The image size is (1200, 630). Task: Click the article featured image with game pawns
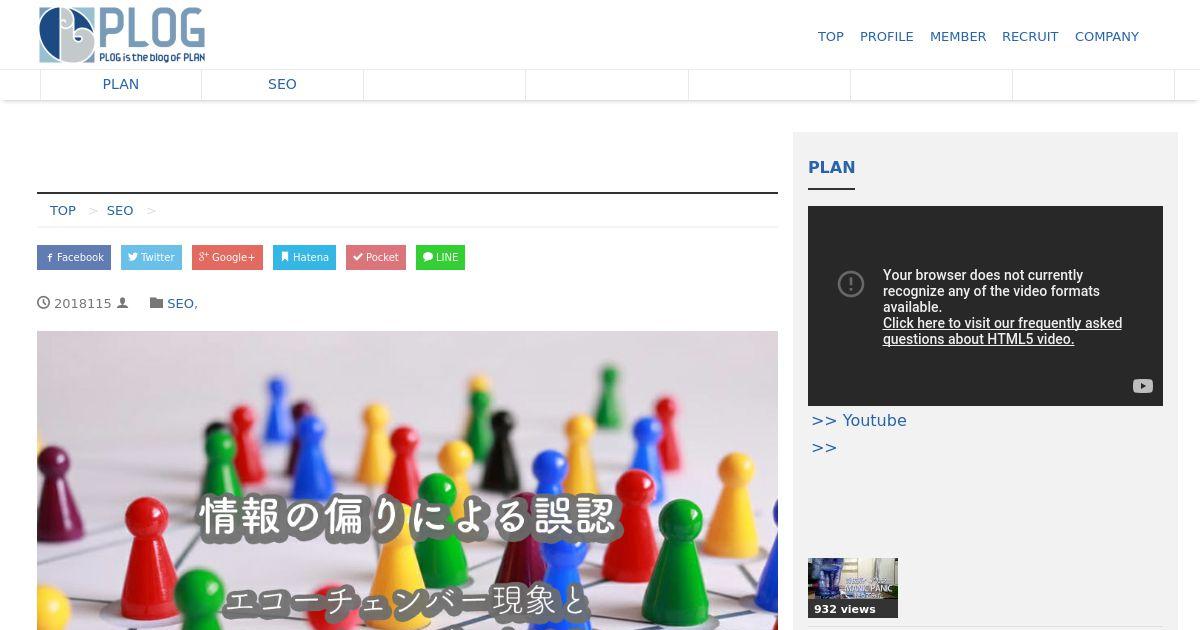pyautogui.click(x=407, y=480)
